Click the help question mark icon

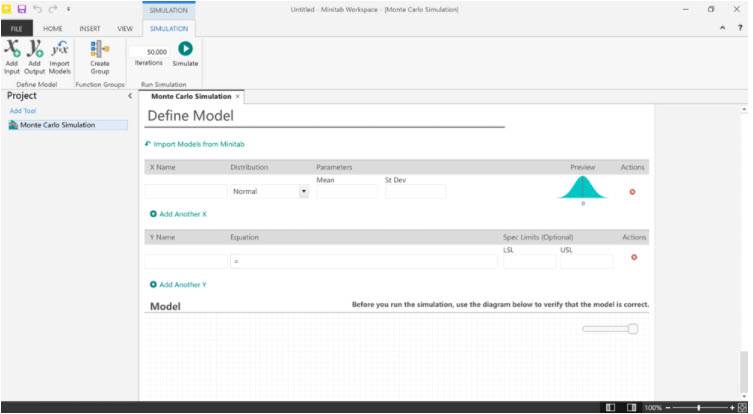[x=740, y=28]
